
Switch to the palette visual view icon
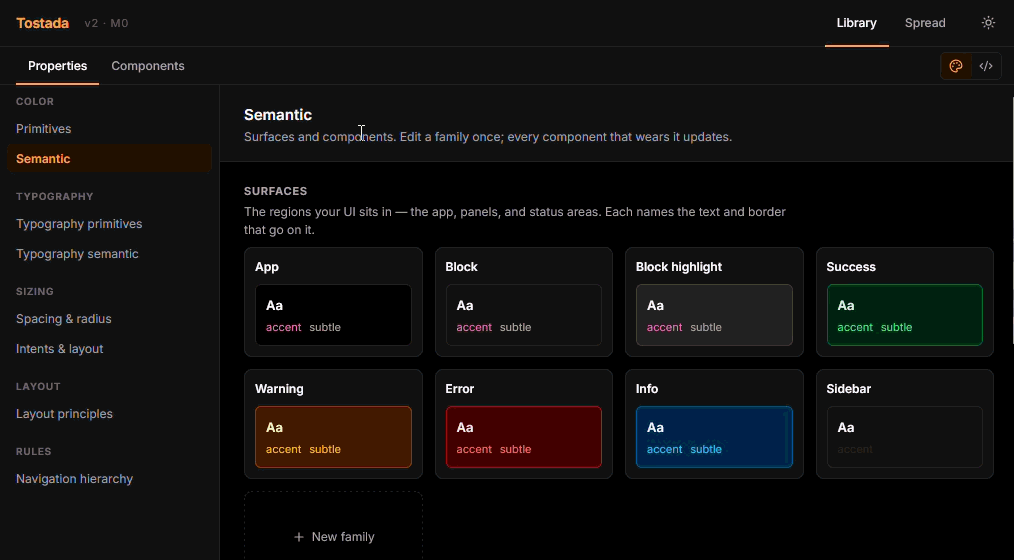coord(956,66)
